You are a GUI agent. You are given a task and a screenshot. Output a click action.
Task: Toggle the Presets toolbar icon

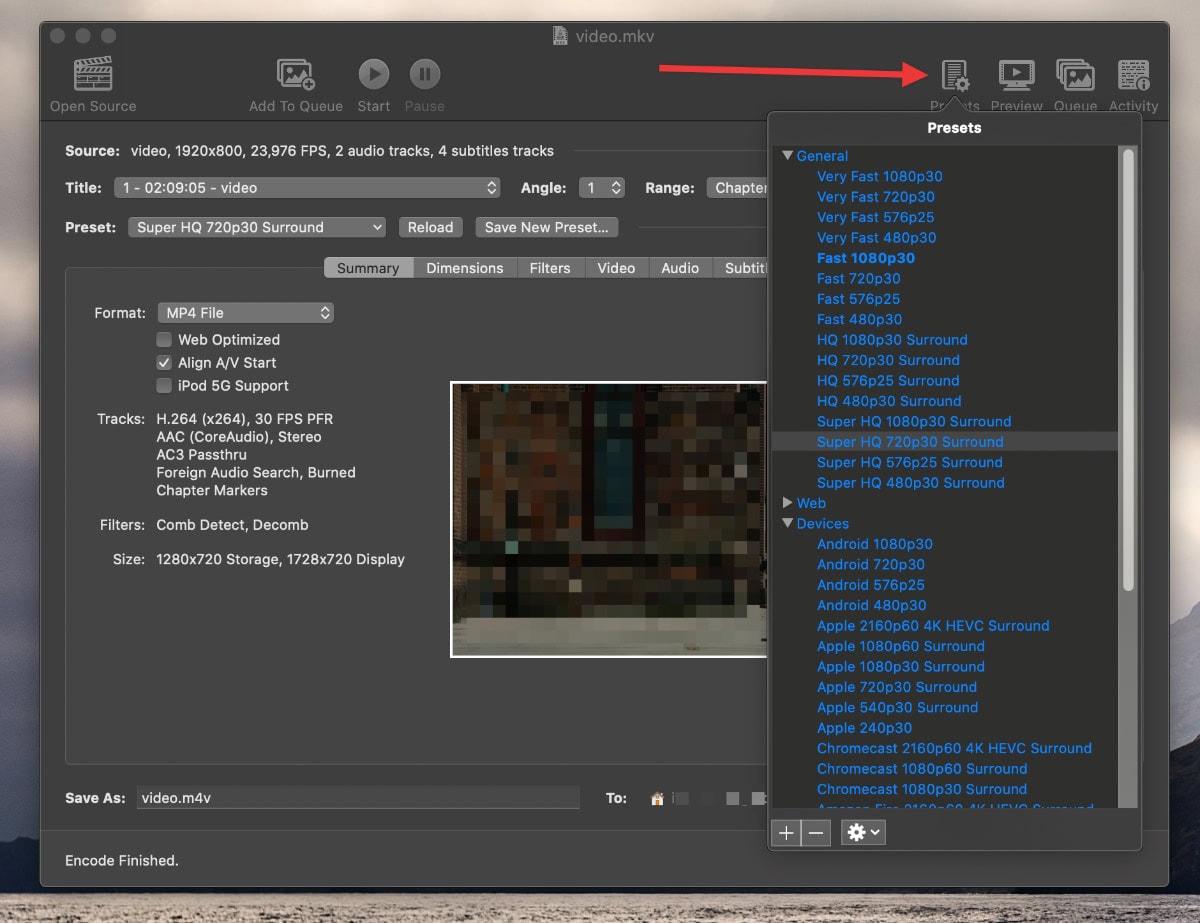click(955, 75)
